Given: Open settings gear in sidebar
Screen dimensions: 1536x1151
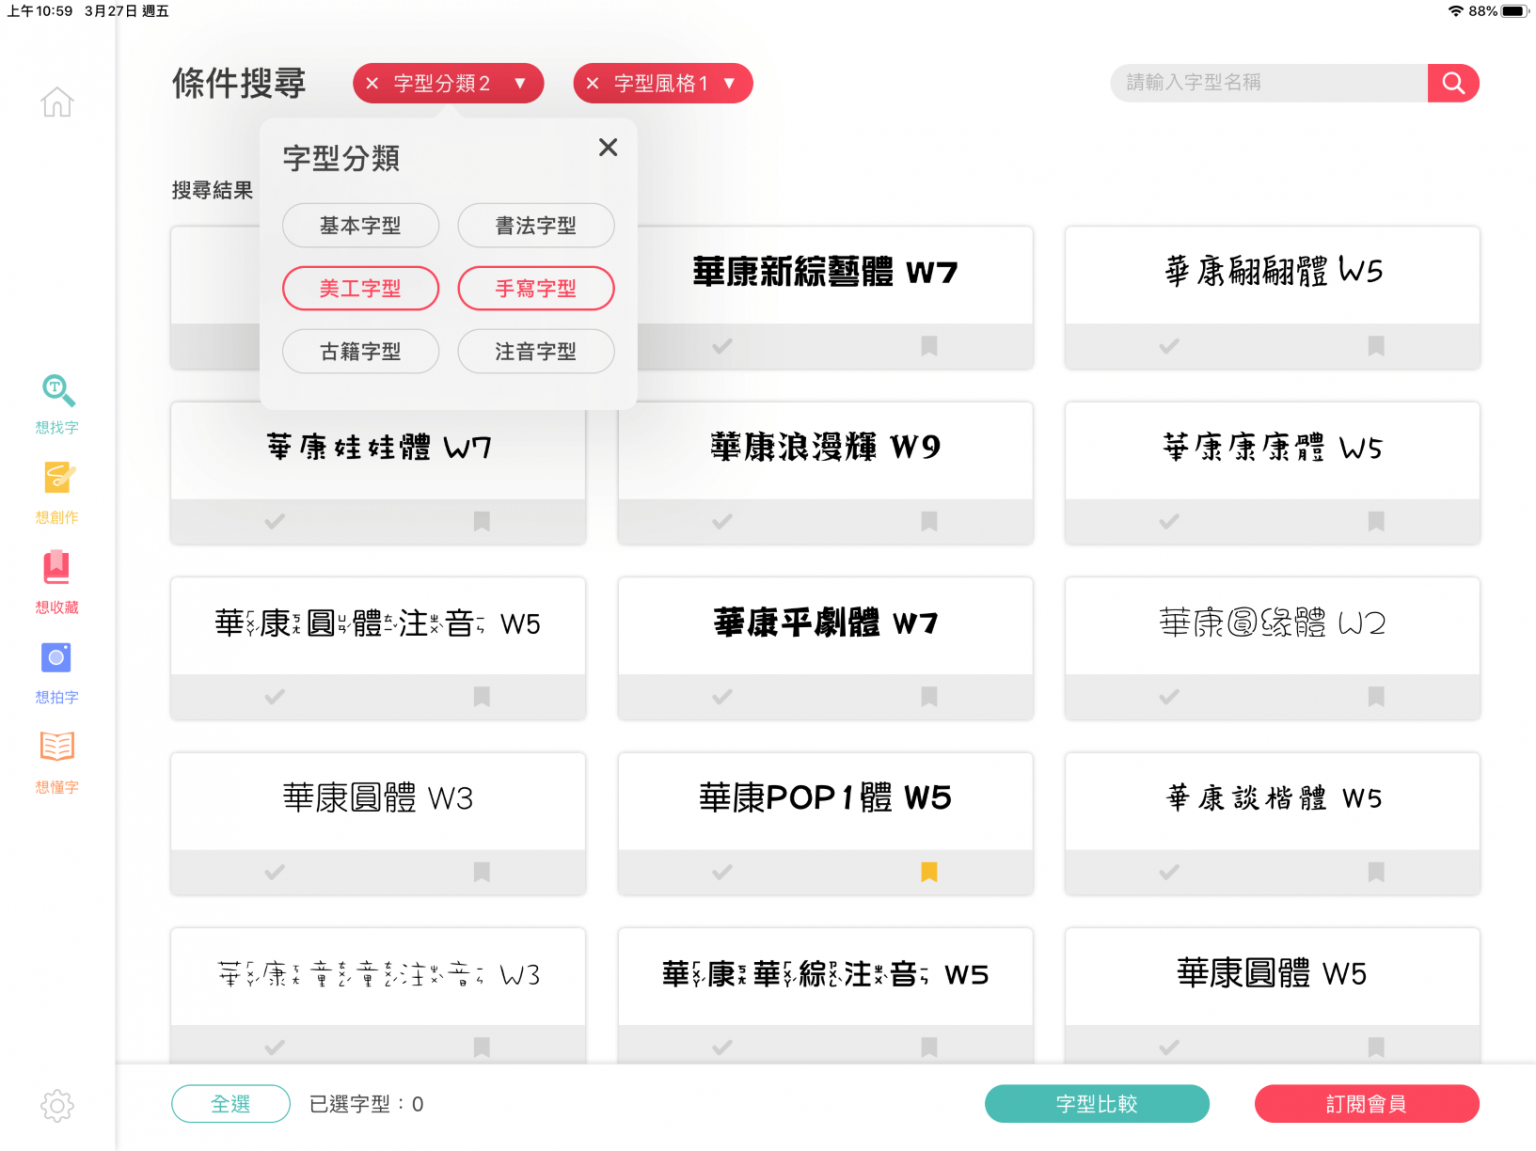Looking at the screenshot, I should coord(57,1105).
